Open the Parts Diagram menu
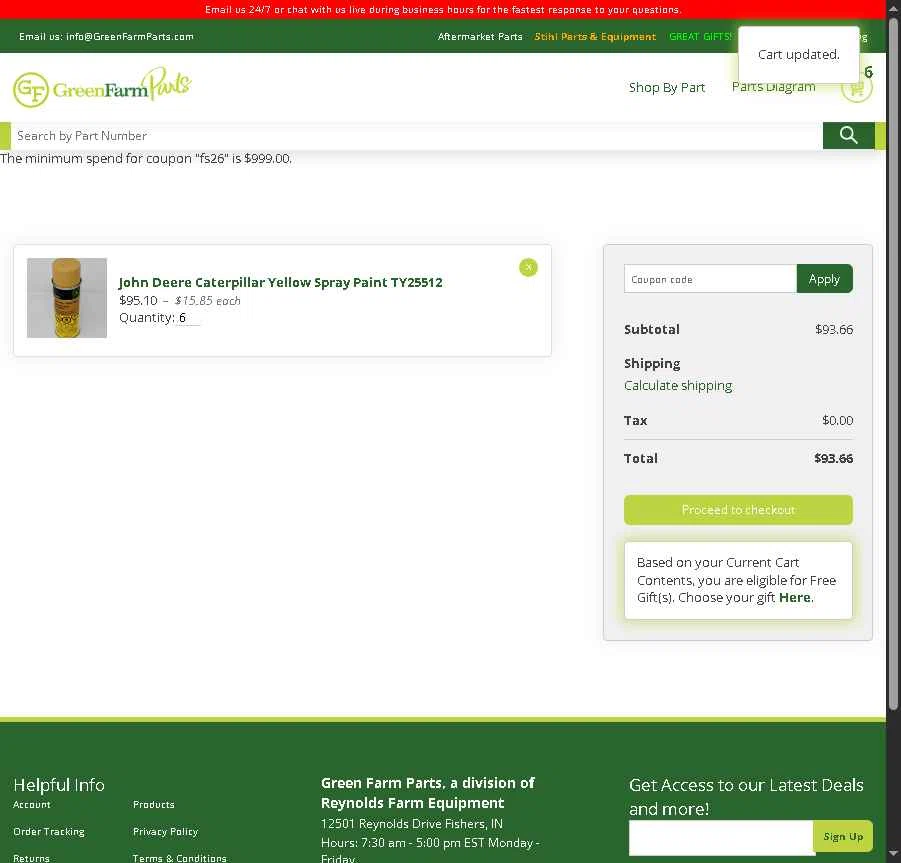 tap(773, 87)
